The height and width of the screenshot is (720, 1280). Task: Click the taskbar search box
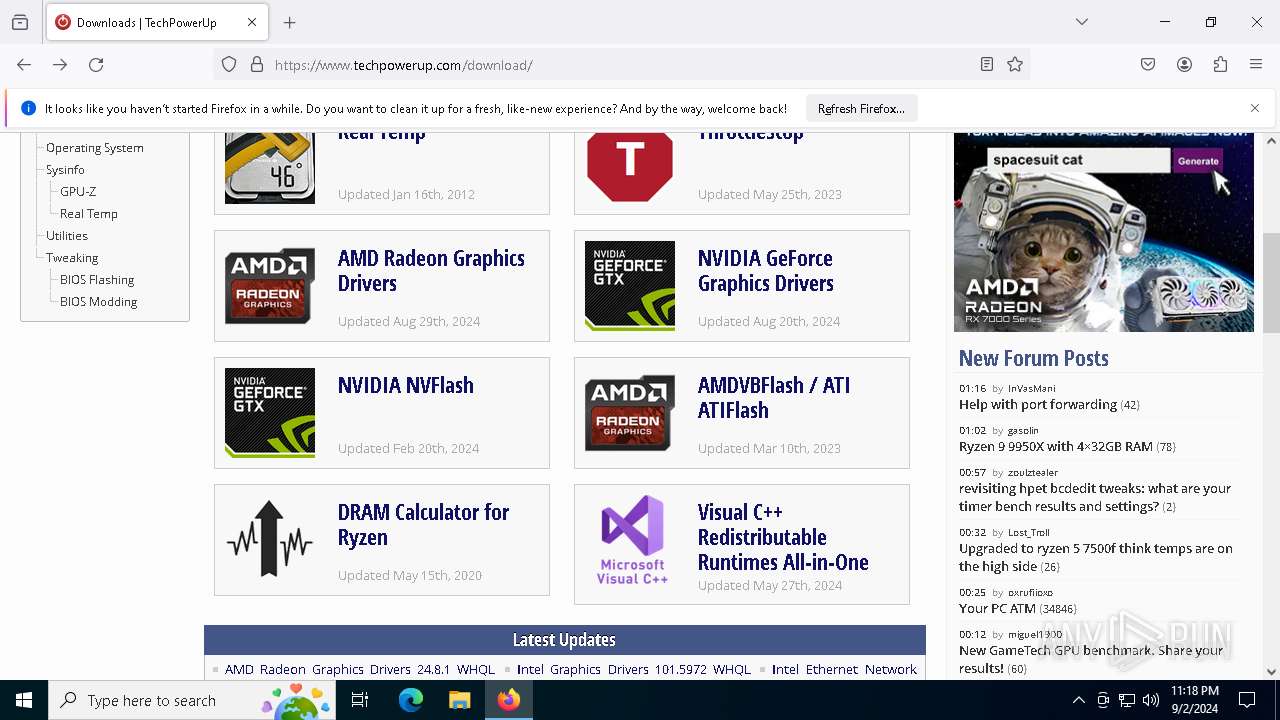(x=192, y=701)
